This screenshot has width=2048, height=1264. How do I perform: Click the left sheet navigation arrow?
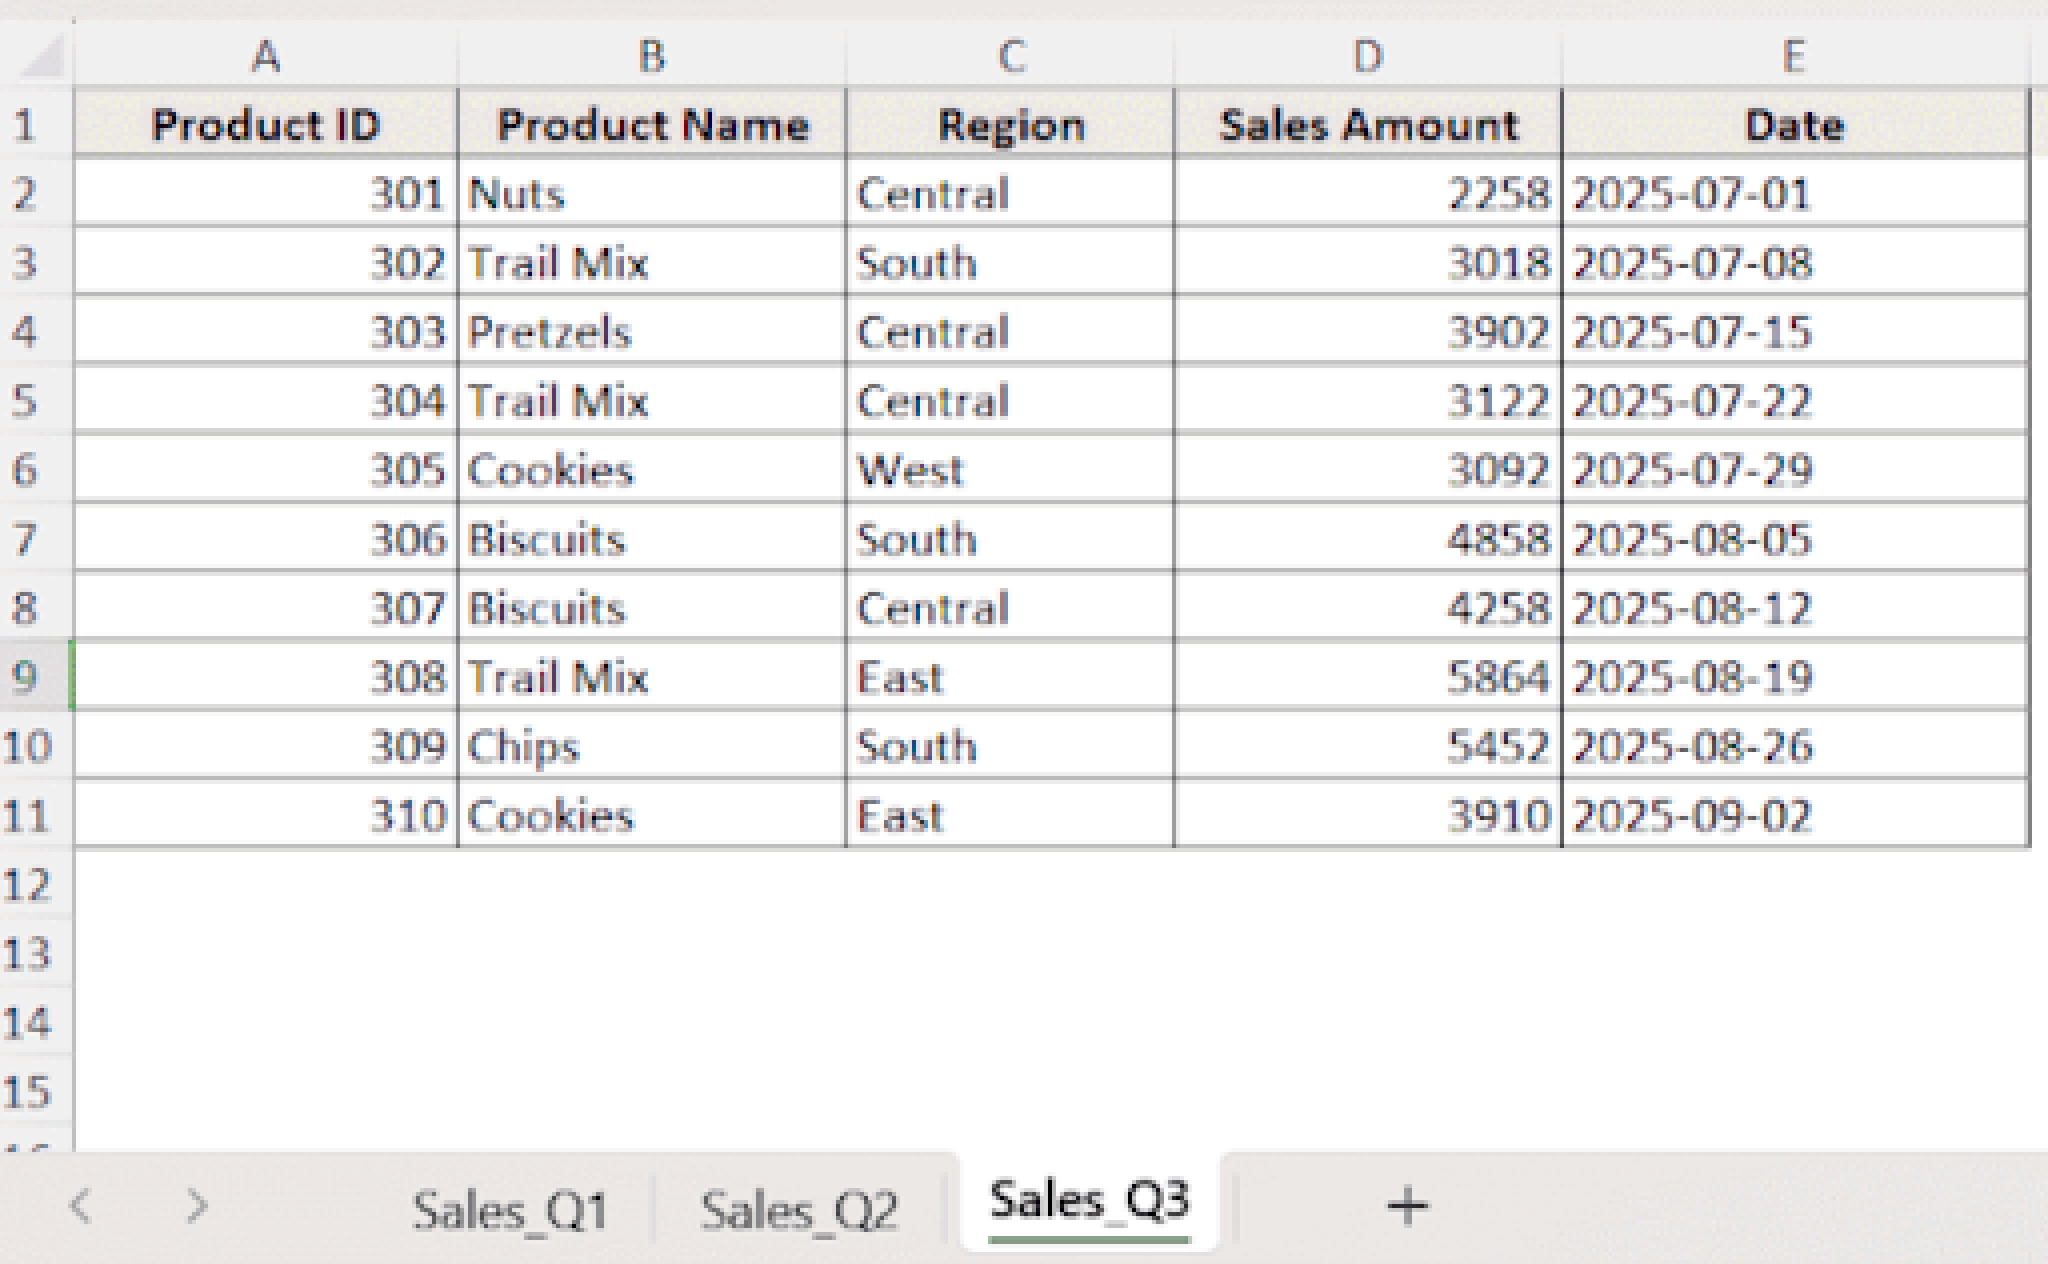[x=85, y=1205]
